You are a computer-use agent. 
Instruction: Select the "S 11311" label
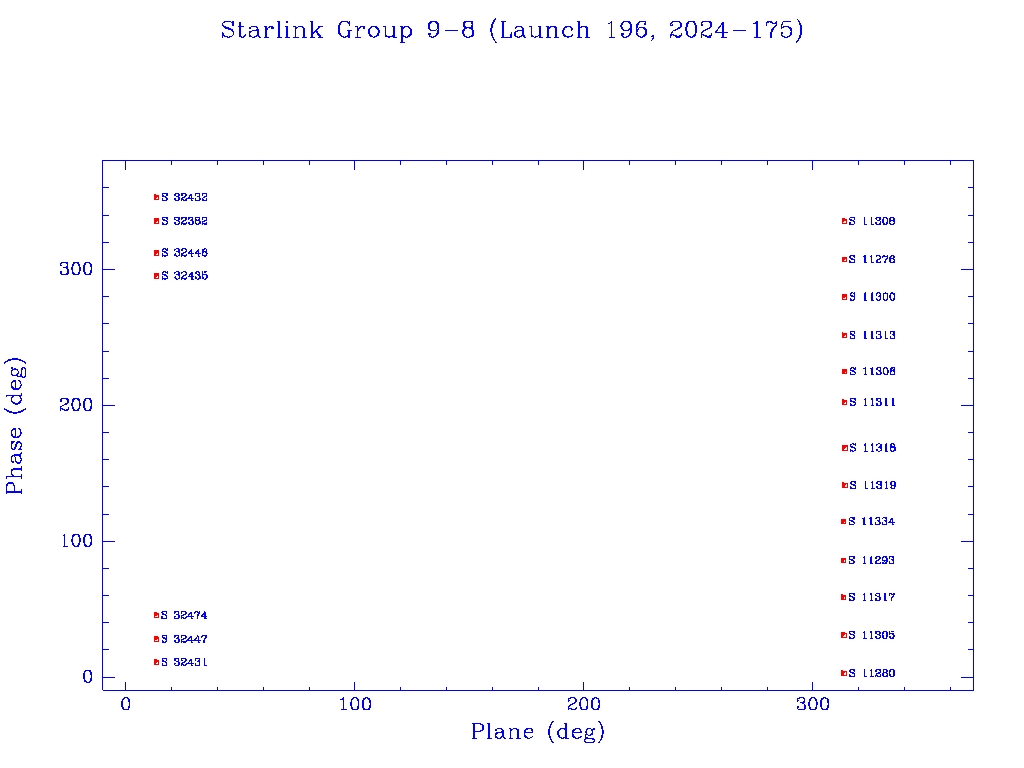872,402
